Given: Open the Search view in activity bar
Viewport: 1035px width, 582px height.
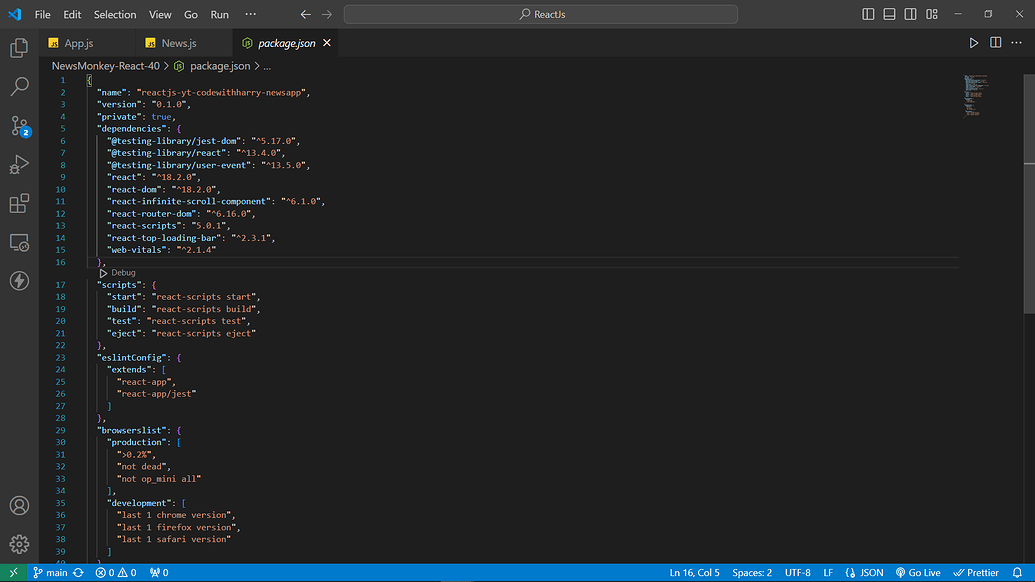Looking at the screenshot, I should point(19,87).
